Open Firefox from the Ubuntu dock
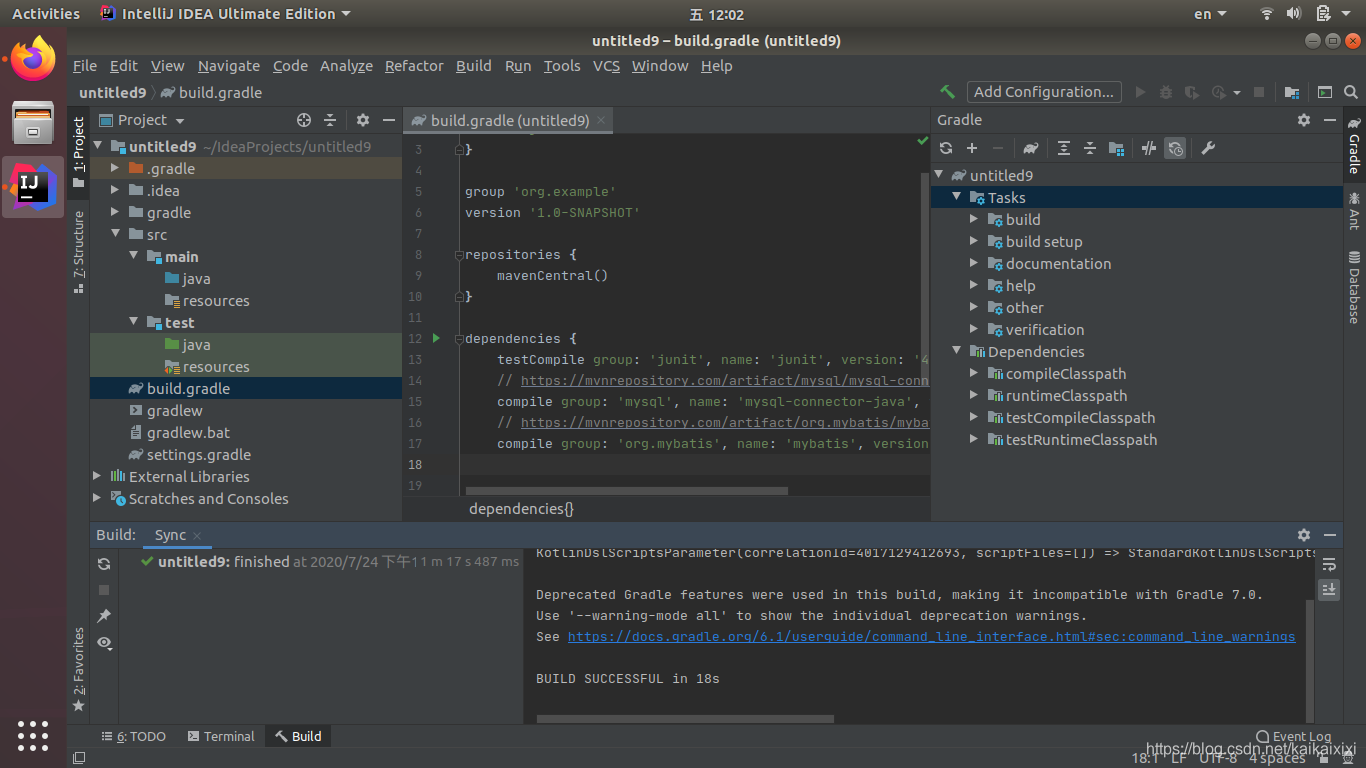 33,59
